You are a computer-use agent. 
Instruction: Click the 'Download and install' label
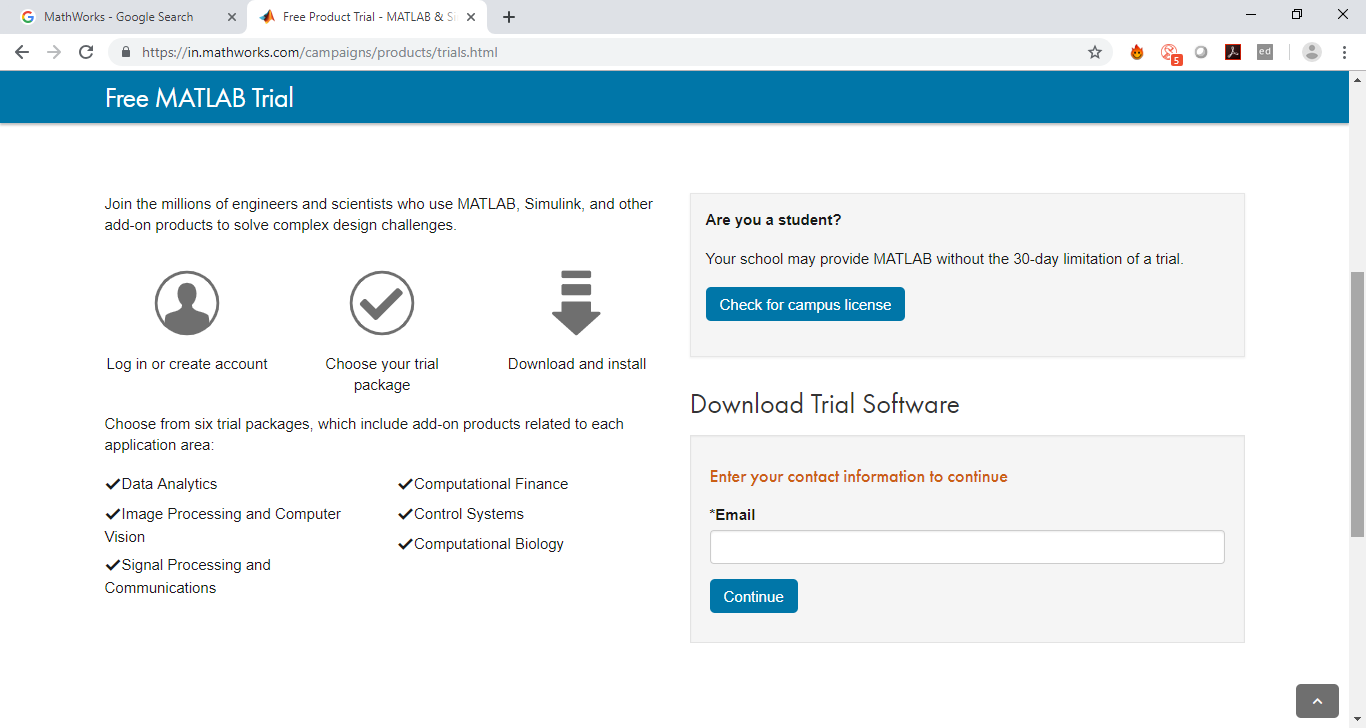pos(577,364)
